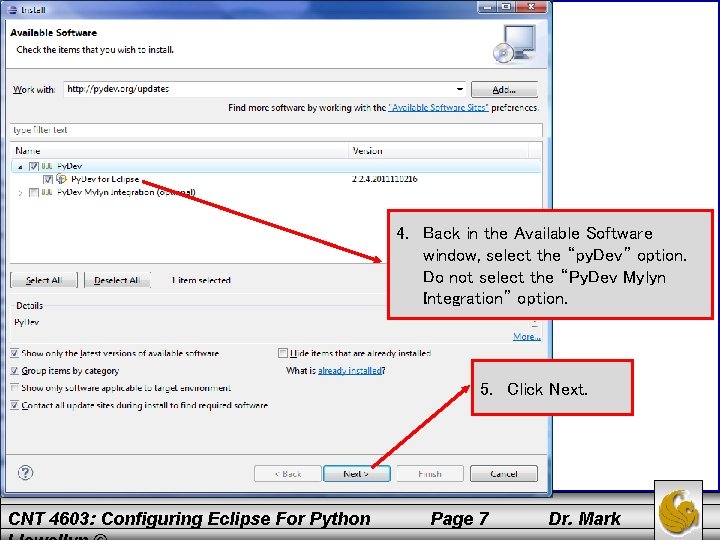Open the already installed link

pos(350,371)
